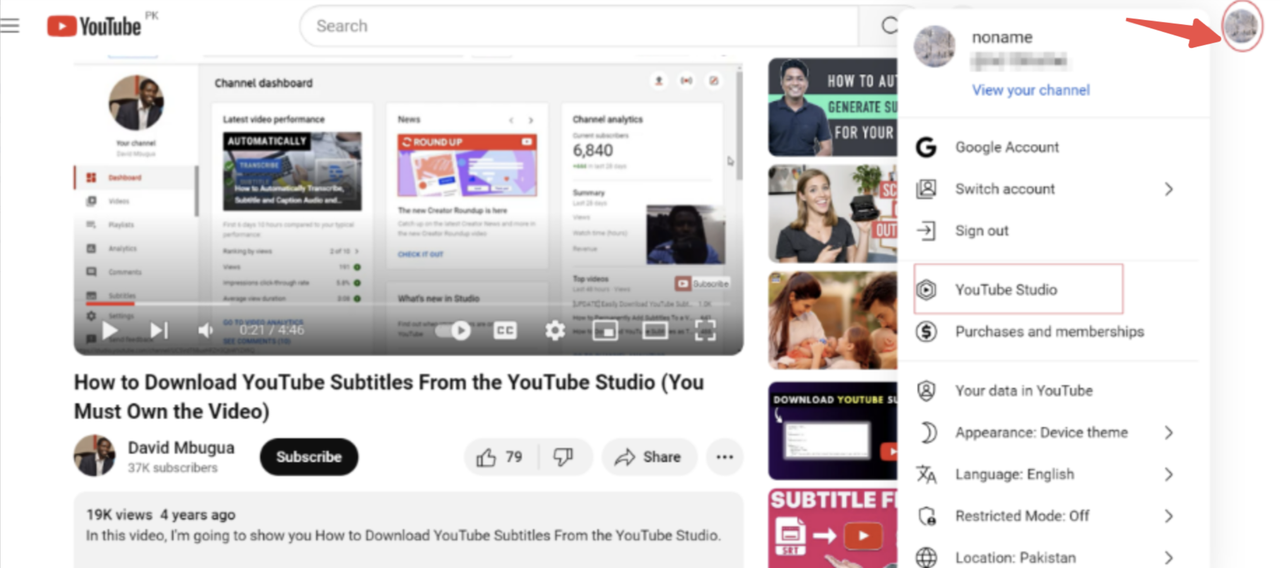Click the Share button
This screenshot has height=568, width=1280.
(648, 457)
